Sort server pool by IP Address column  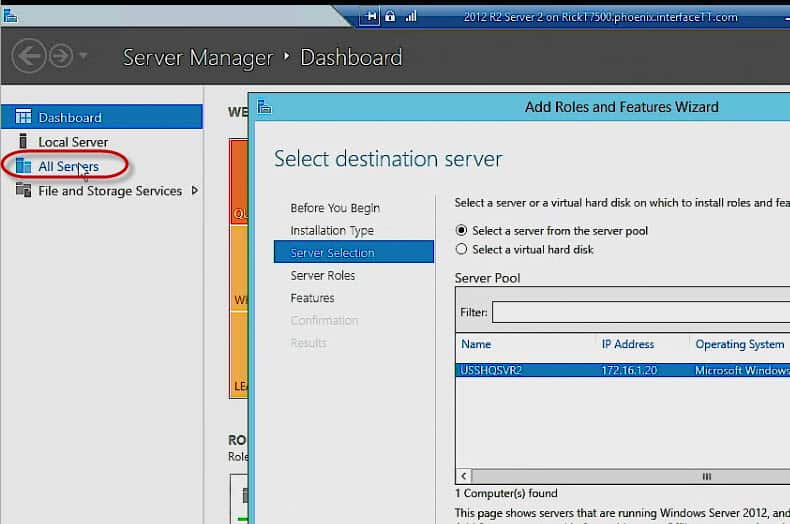628,344
